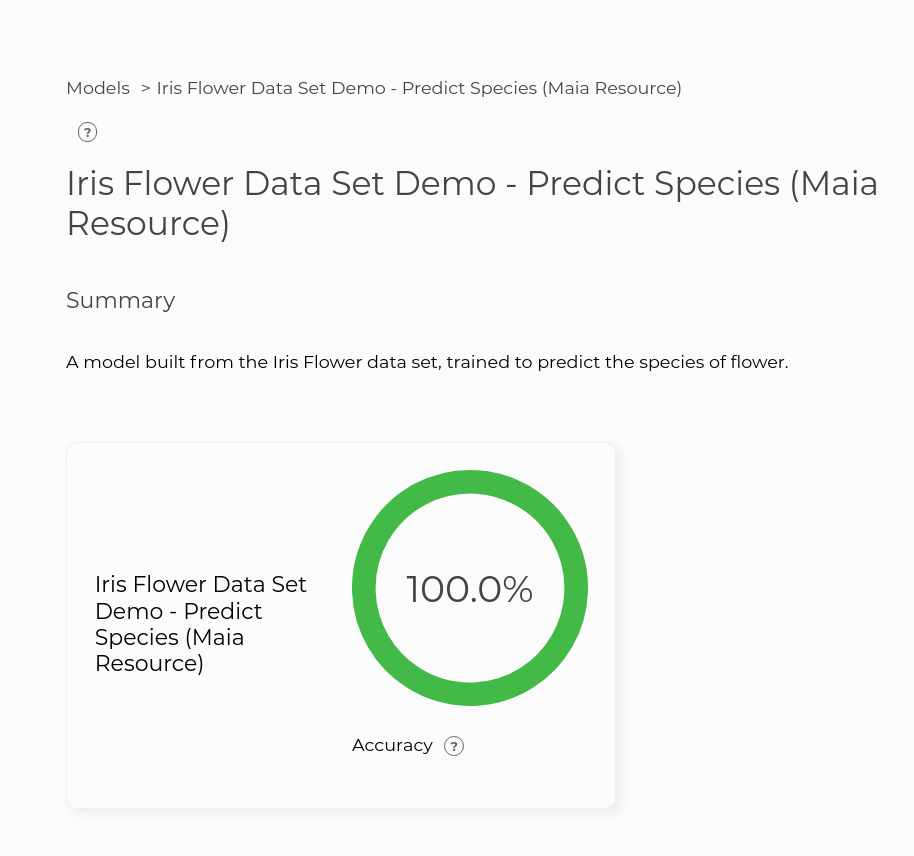Click the Summary section heading
Viewport: 914px width, 856px height.
pyautogui.click(x=120, y=300)
